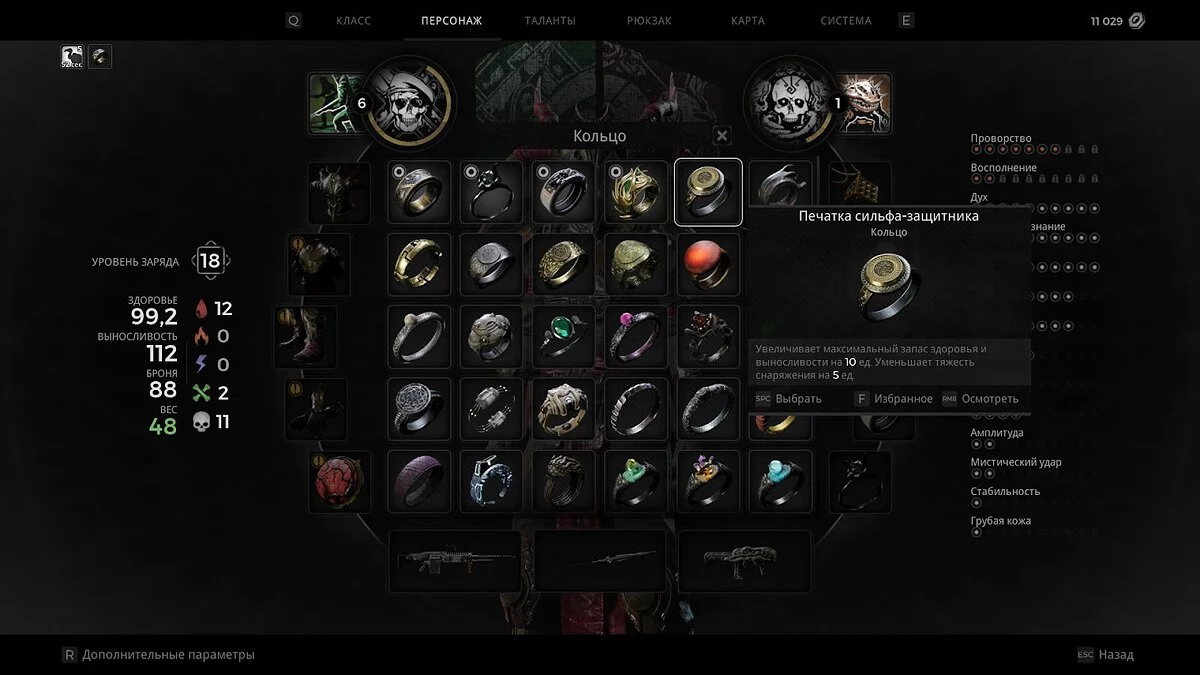
Task: Open the Рюкзак tab
Action: pyautogui.click(x=649, y=21)
